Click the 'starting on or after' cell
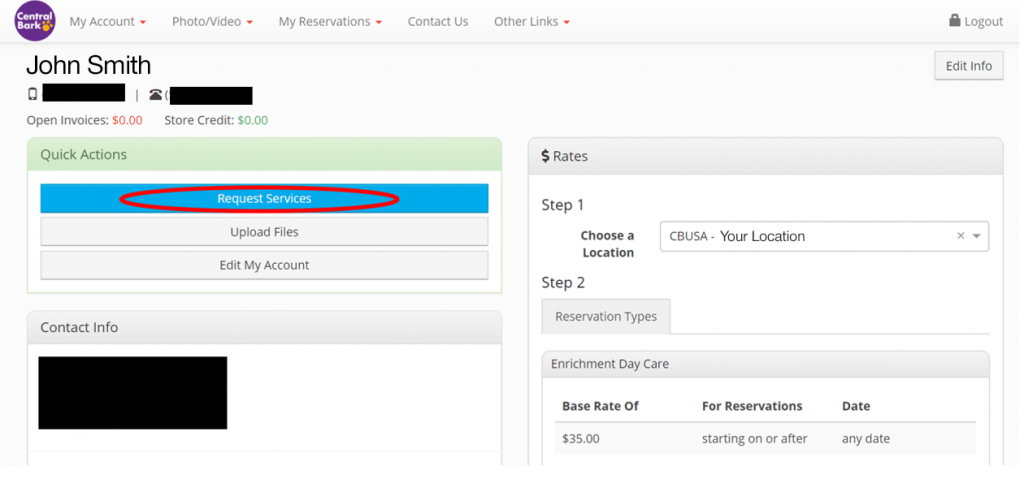The image size is (1024, 479). pyautogui.click(x=754, y=438)
